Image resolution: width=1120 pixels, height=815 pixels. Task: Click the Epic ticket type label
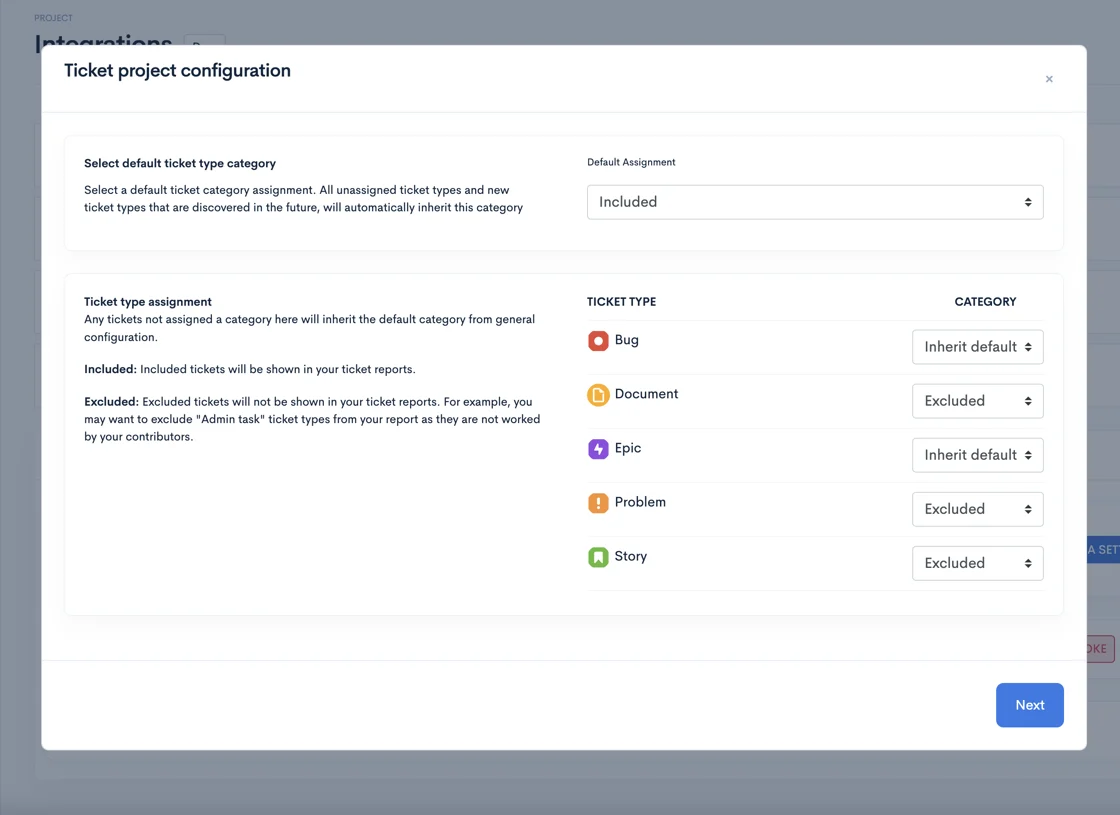[628, 448]
